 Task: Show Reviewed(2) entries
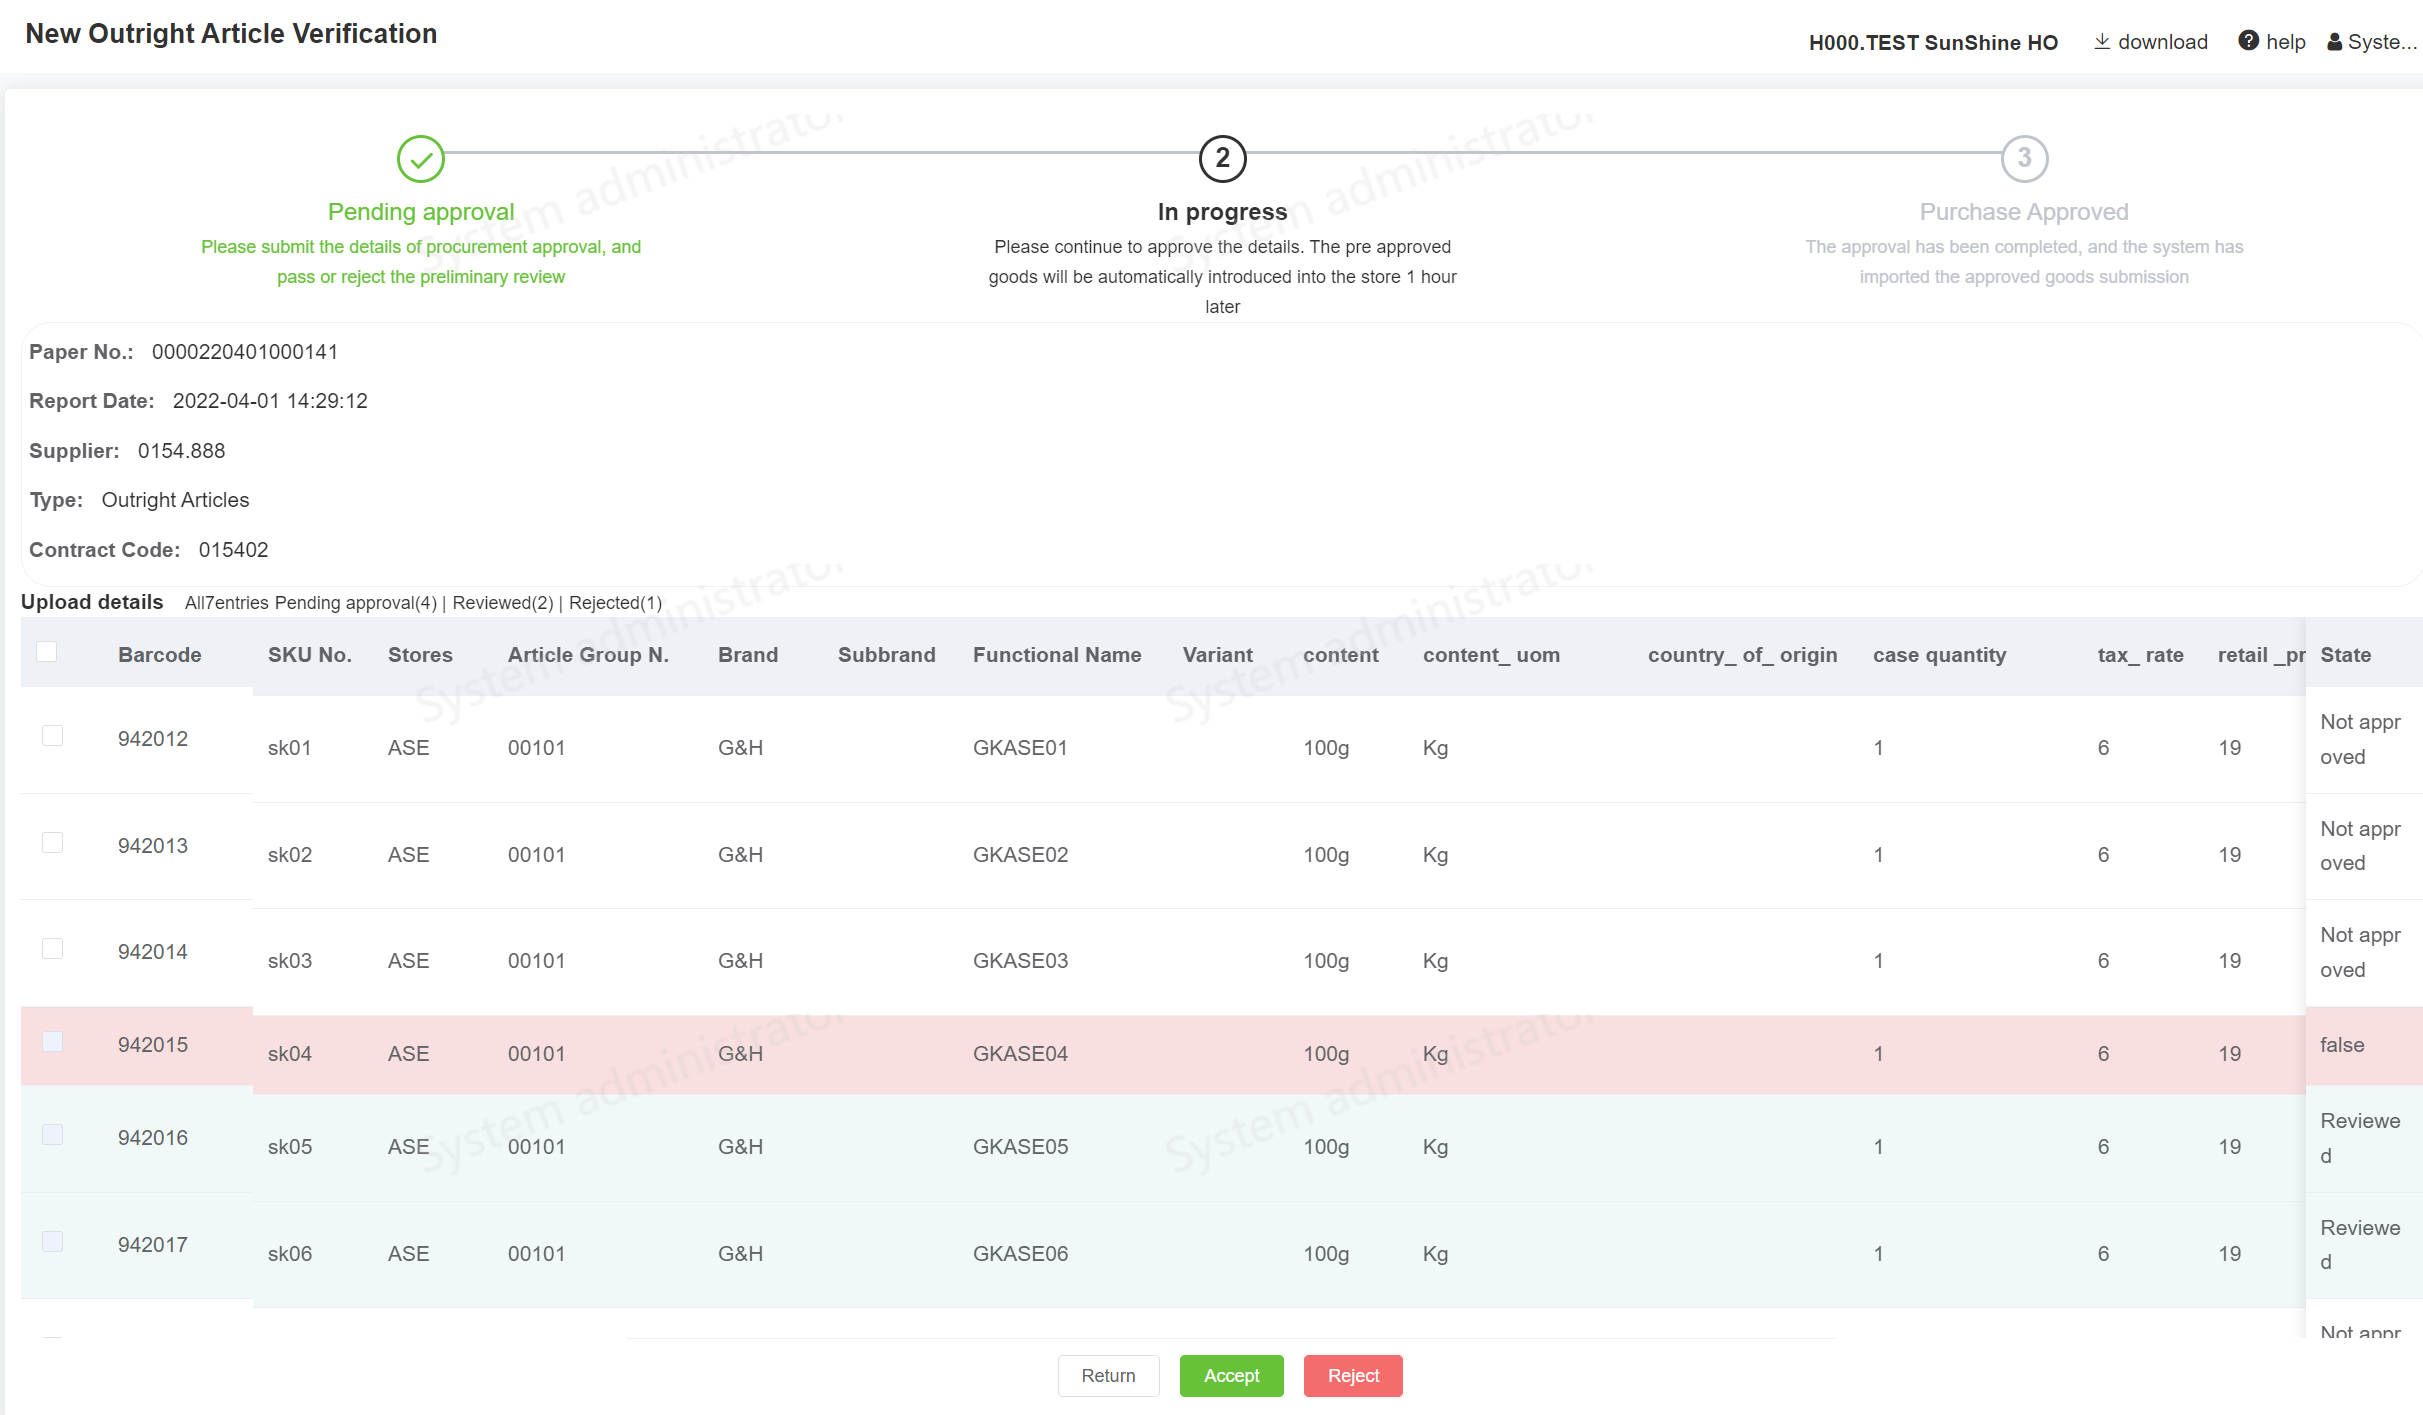[x=502, y=603]
